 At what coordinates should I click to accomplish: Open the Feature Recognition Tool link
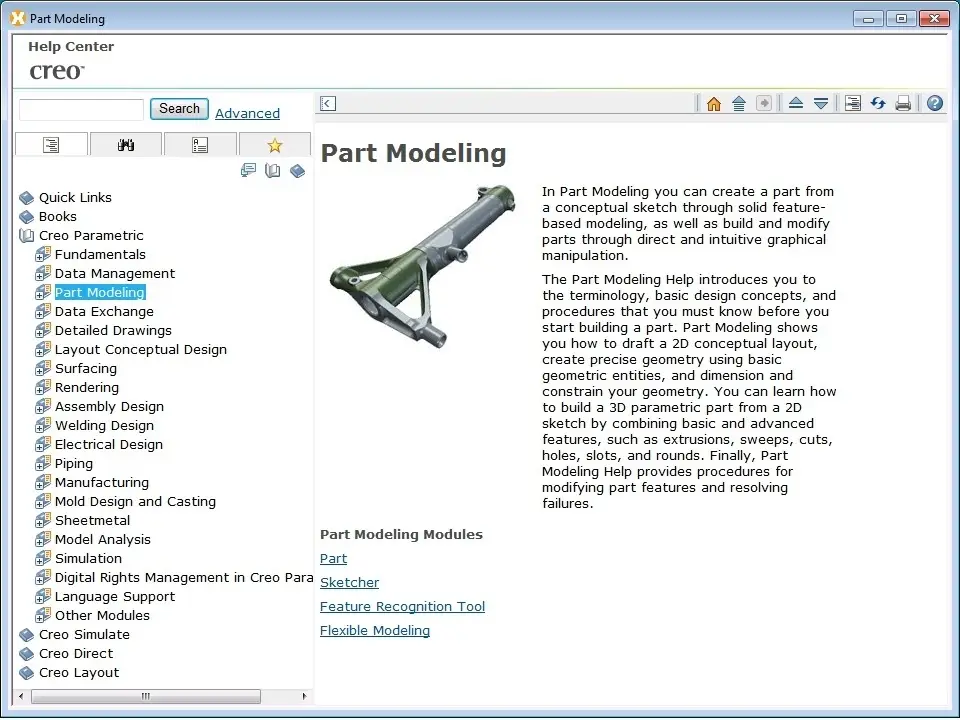click(x=402, y=606)
